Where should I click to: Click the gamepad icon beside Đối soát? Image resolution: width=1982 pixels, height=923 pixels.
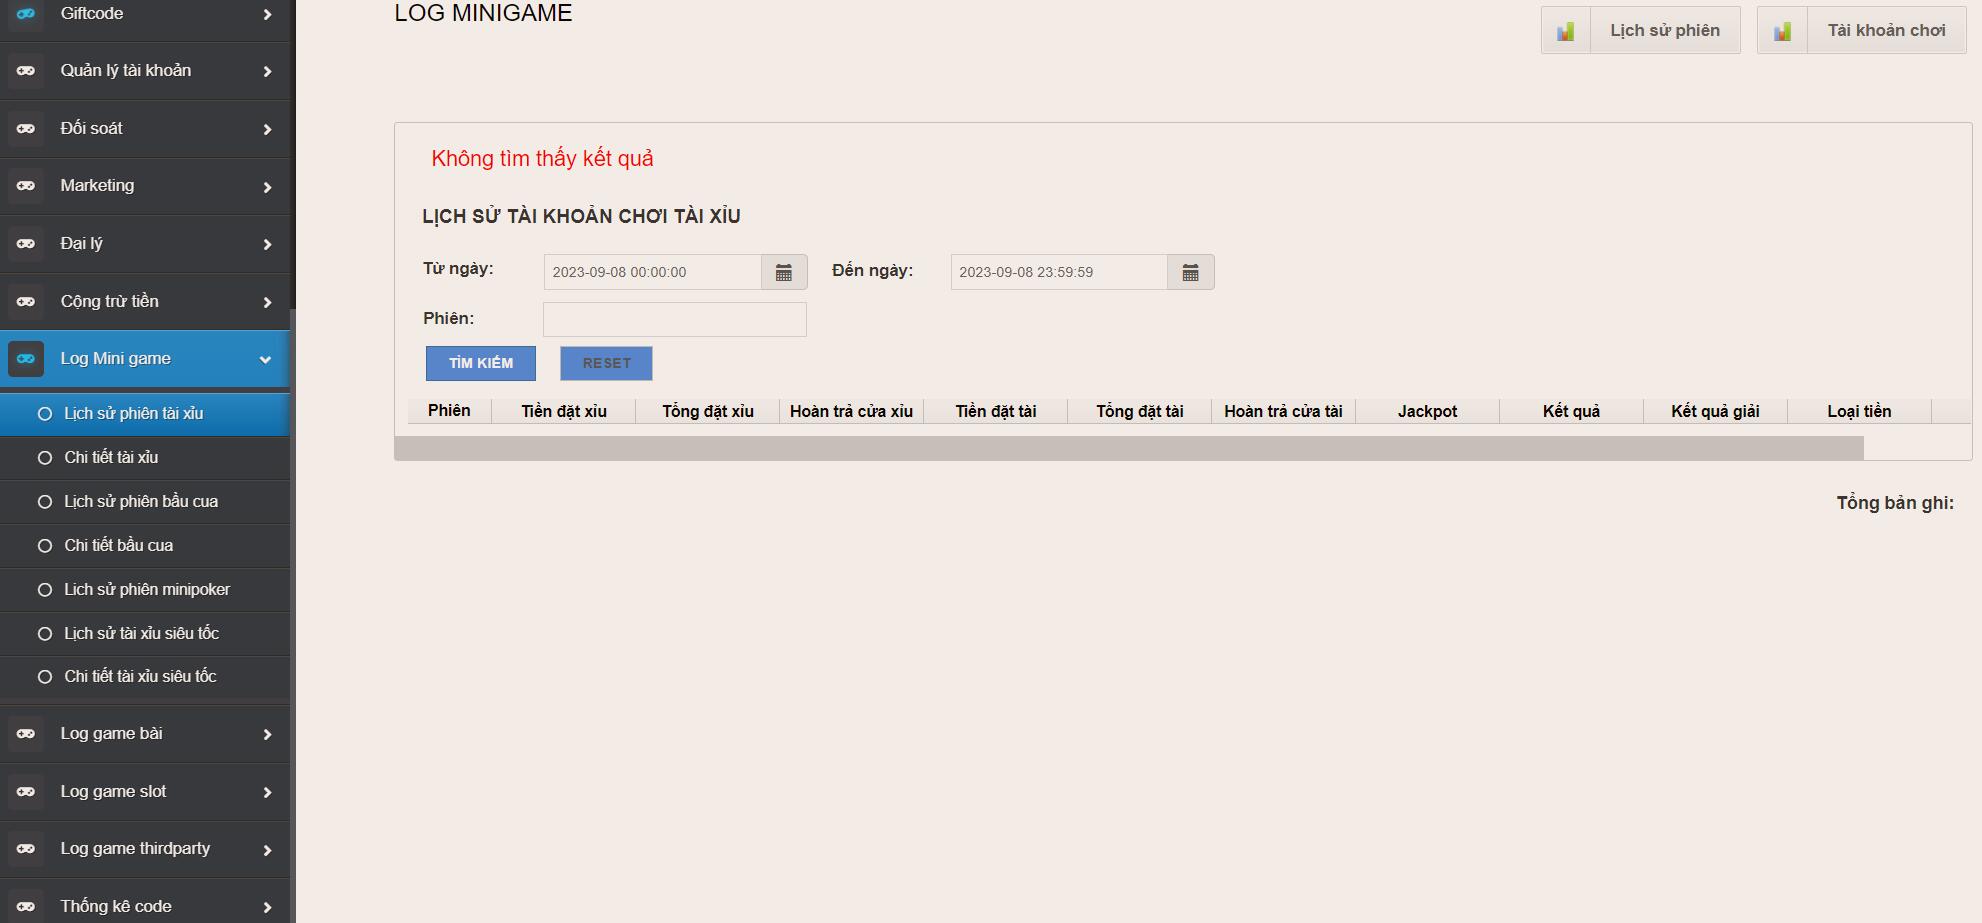point(26,129)
